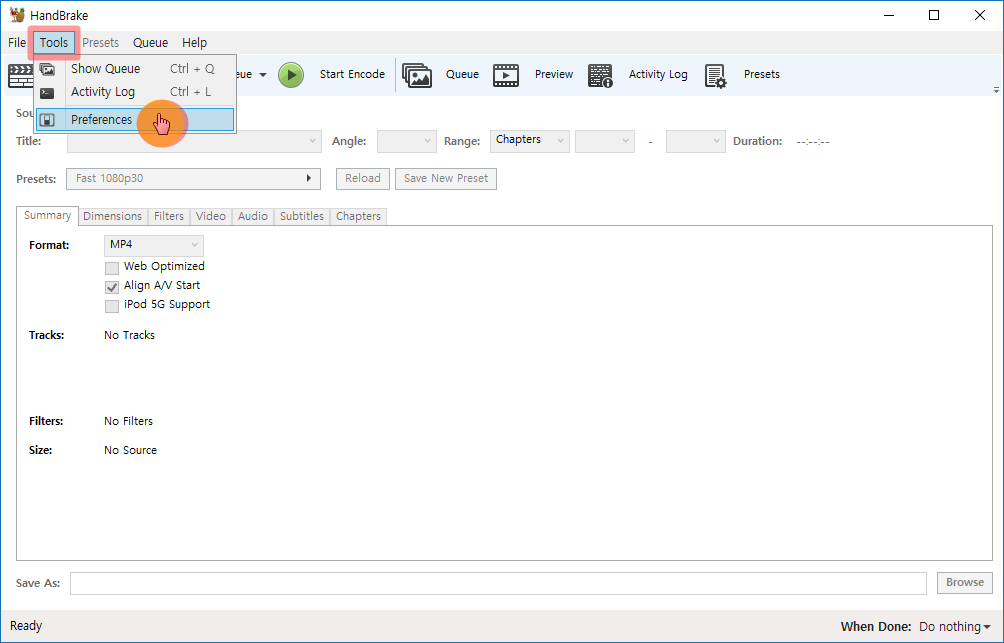Choose Activity Log from Tools menu

135,92
